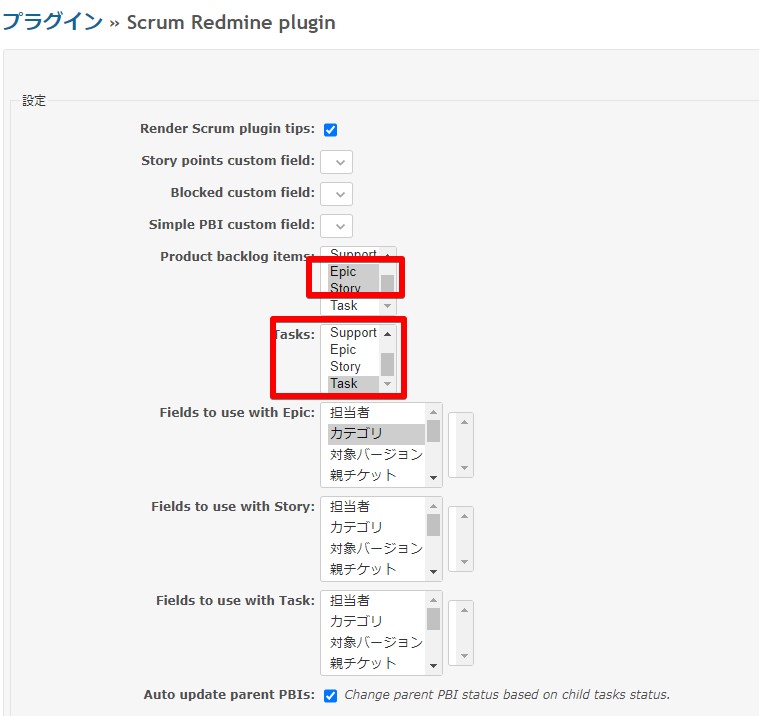759x716 pixels.
Task: Select カテゴリ in Fields to use with Task
Action: pyautogui.click(x=377, y=622)
